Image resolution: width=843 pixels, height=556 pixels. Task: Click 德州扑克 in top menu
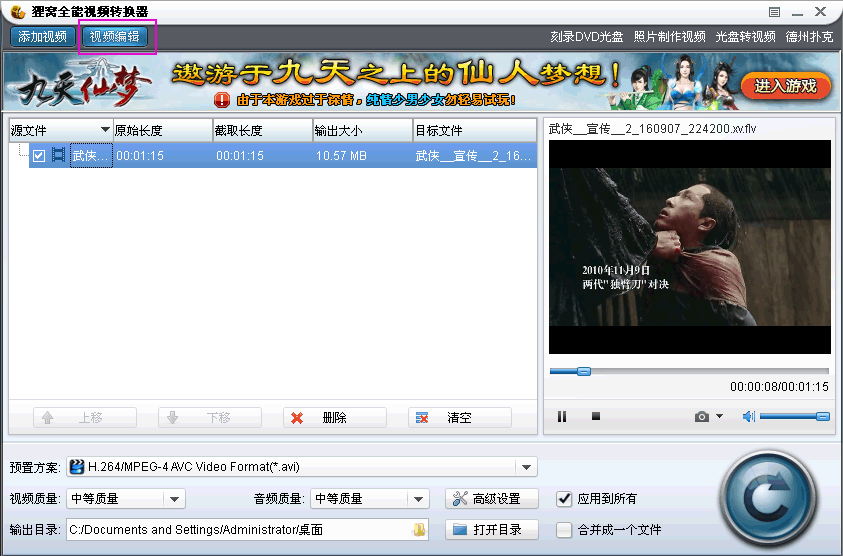coord(809,37)
